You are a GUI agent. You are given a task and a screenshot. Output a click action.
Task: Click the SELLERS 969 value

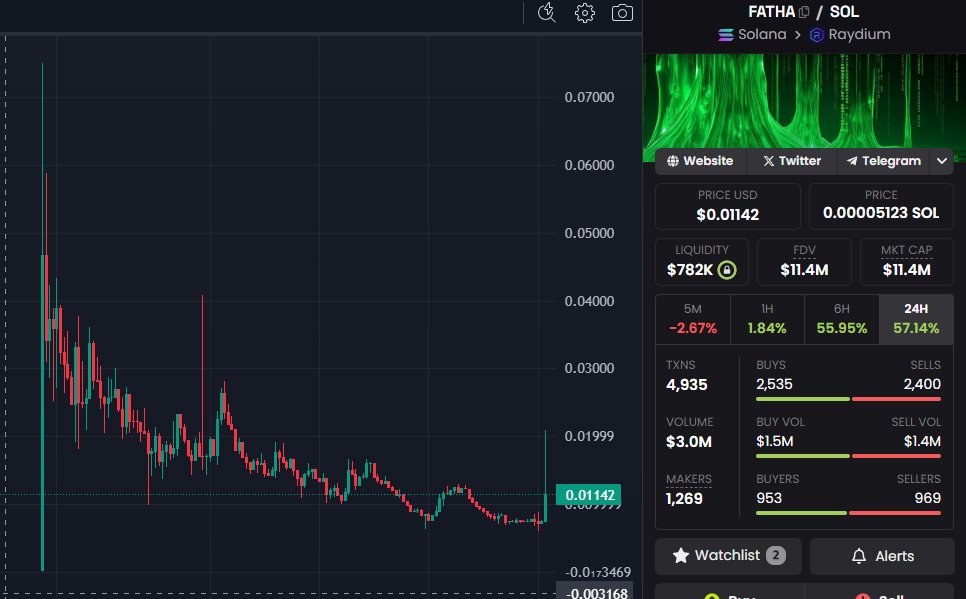click(x=928, y=498)
